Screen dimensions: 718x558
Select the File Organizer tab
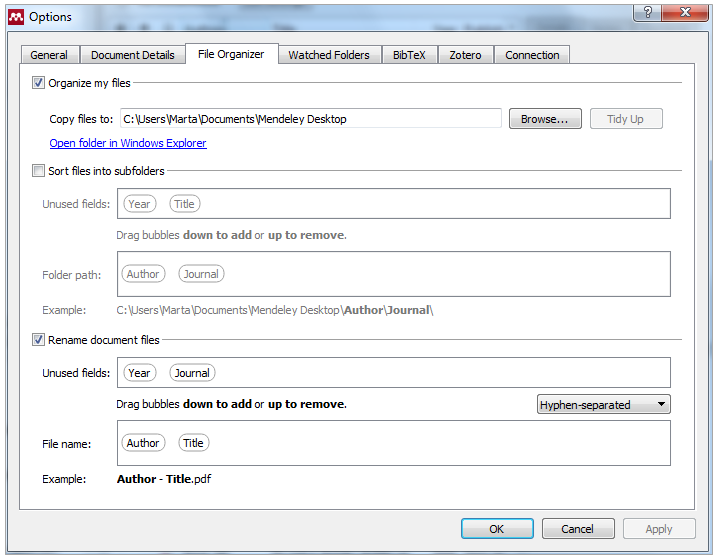[x=231, y=54]
